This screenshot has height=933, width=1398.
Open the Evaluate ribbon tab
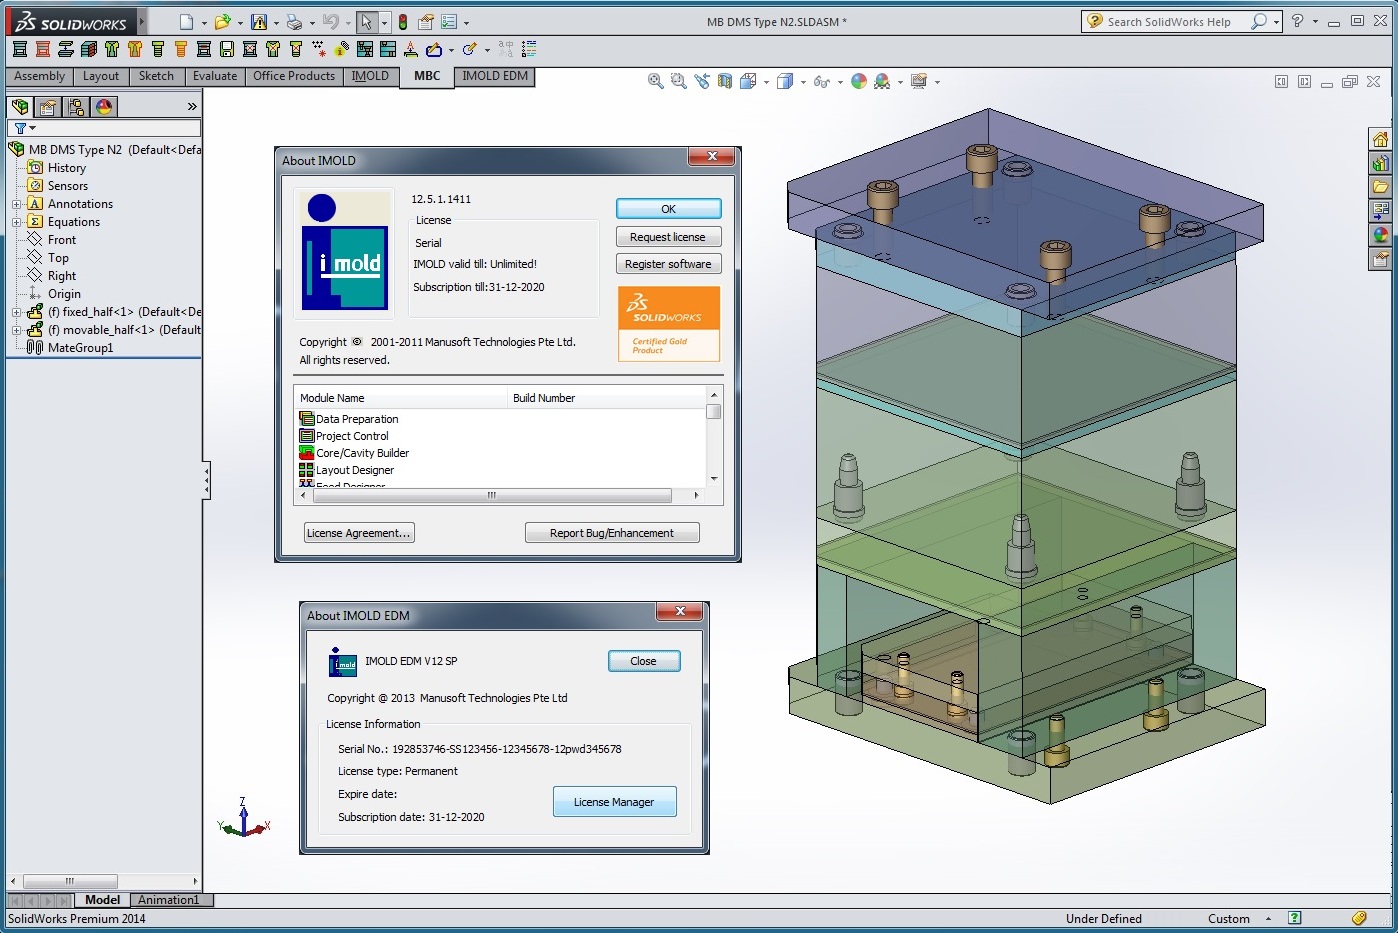click(215, 76)
